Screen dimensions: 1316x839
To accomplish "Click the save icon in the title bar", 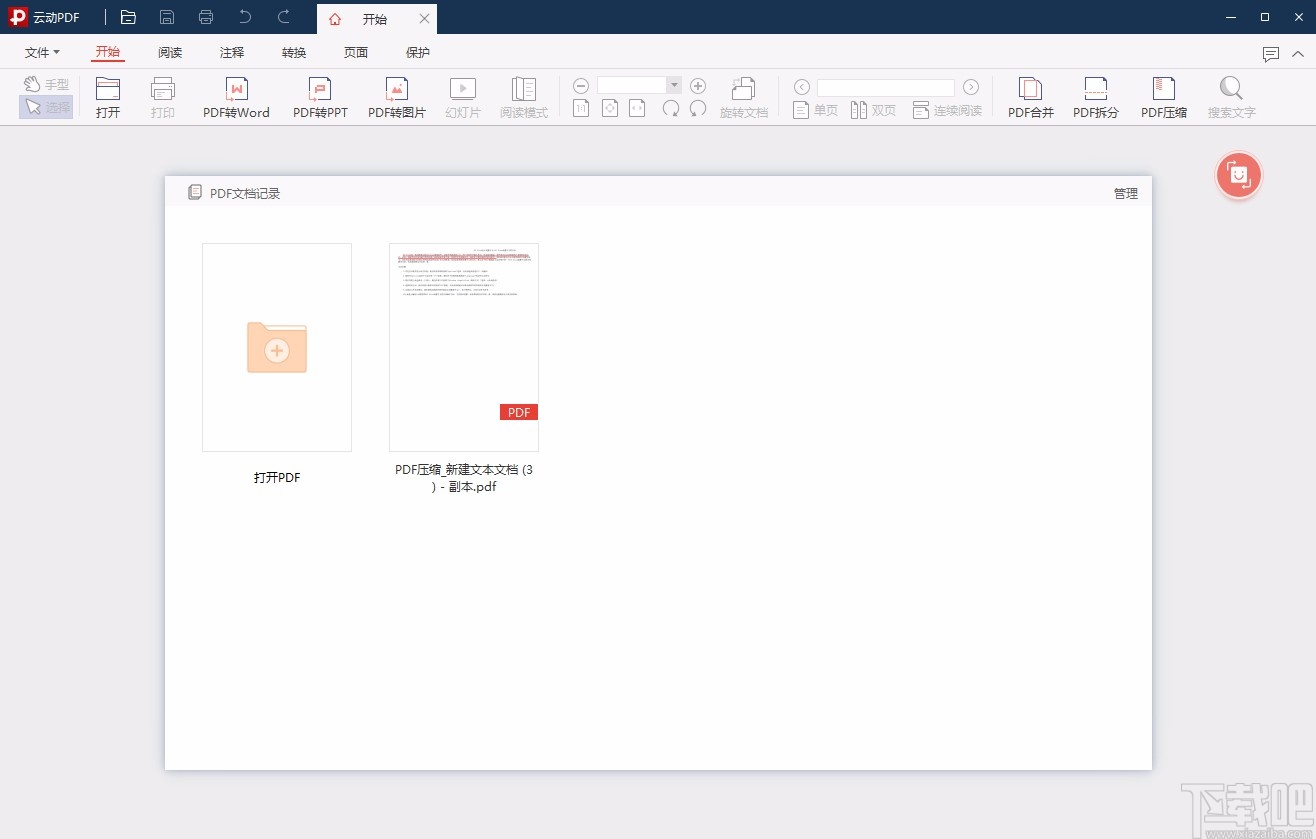I will [167, 17].
